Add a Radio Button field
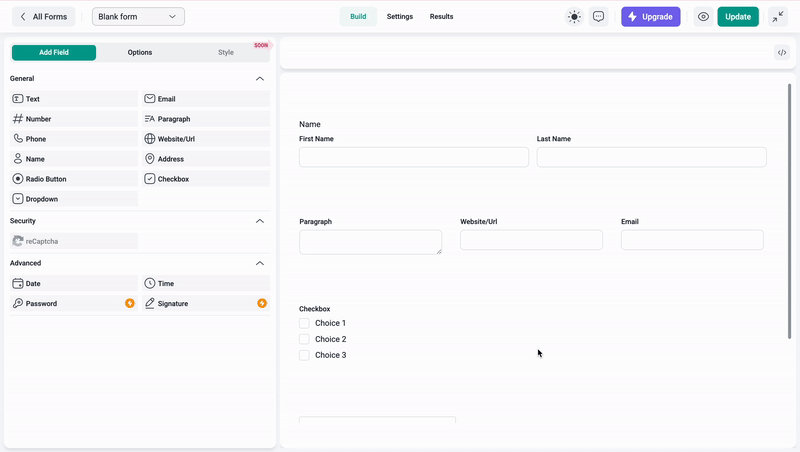The width and height of the screenshot is (800, 452). (x=74, y=179)
